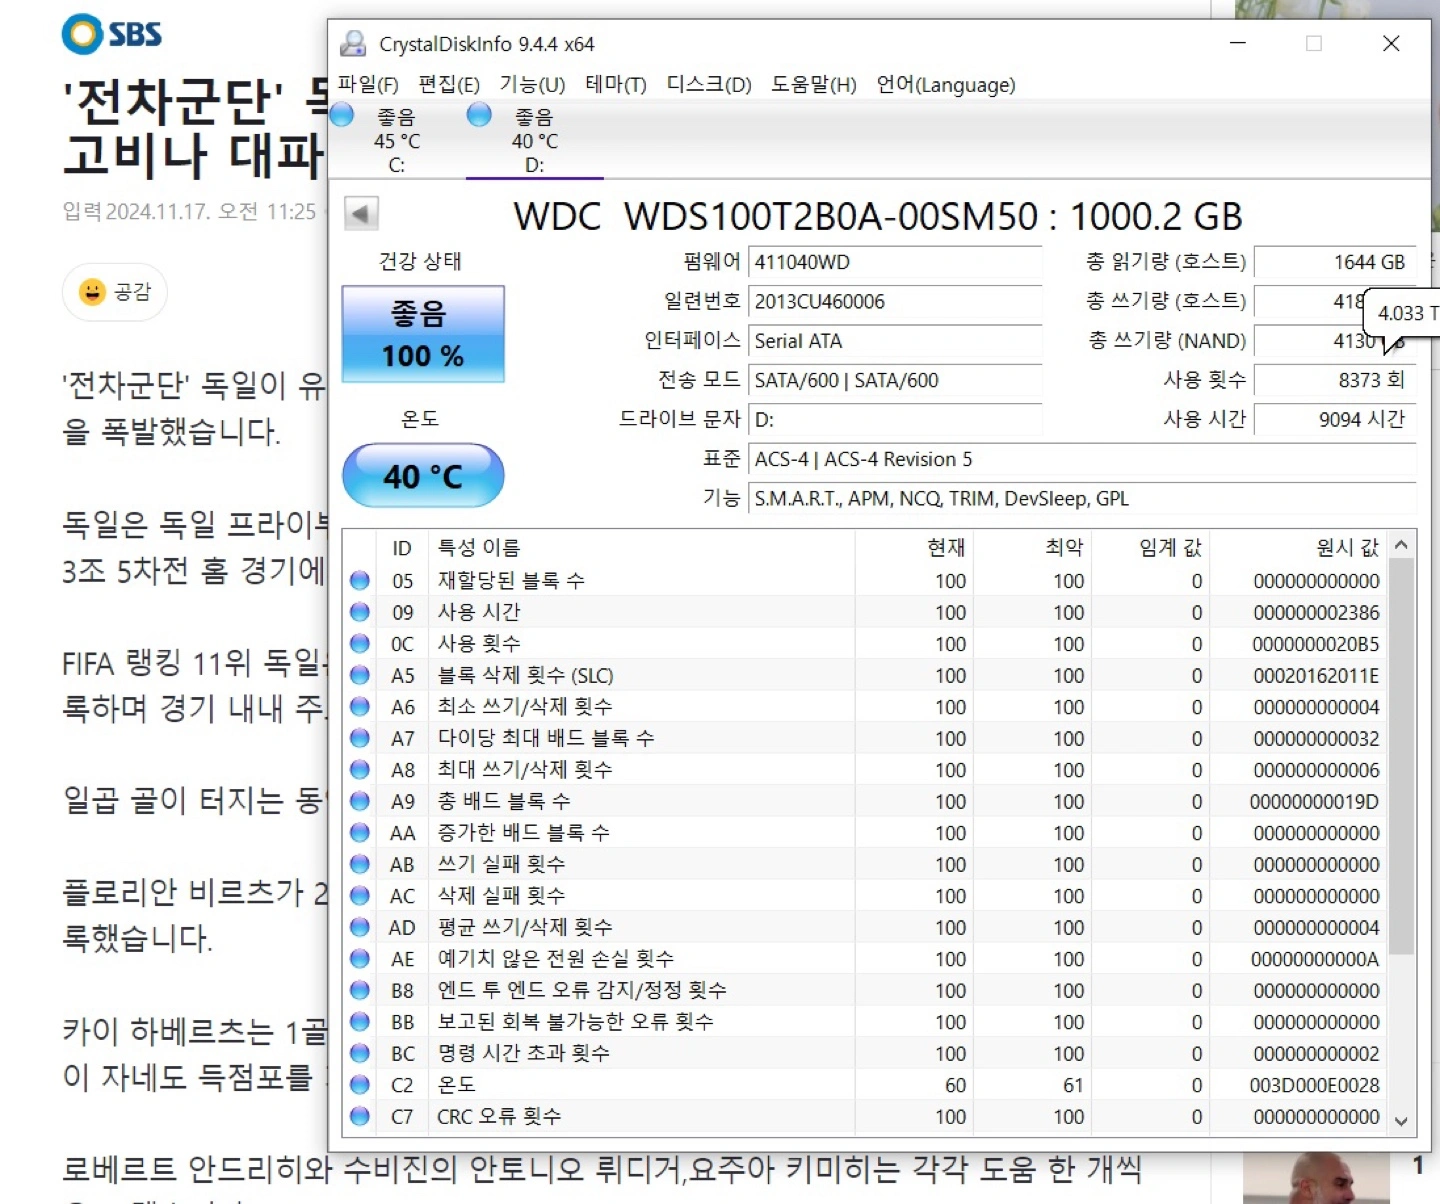1440x1204 pixels.
Task: Click status orb for attribute AC
Action: click(x=360, y=895)
